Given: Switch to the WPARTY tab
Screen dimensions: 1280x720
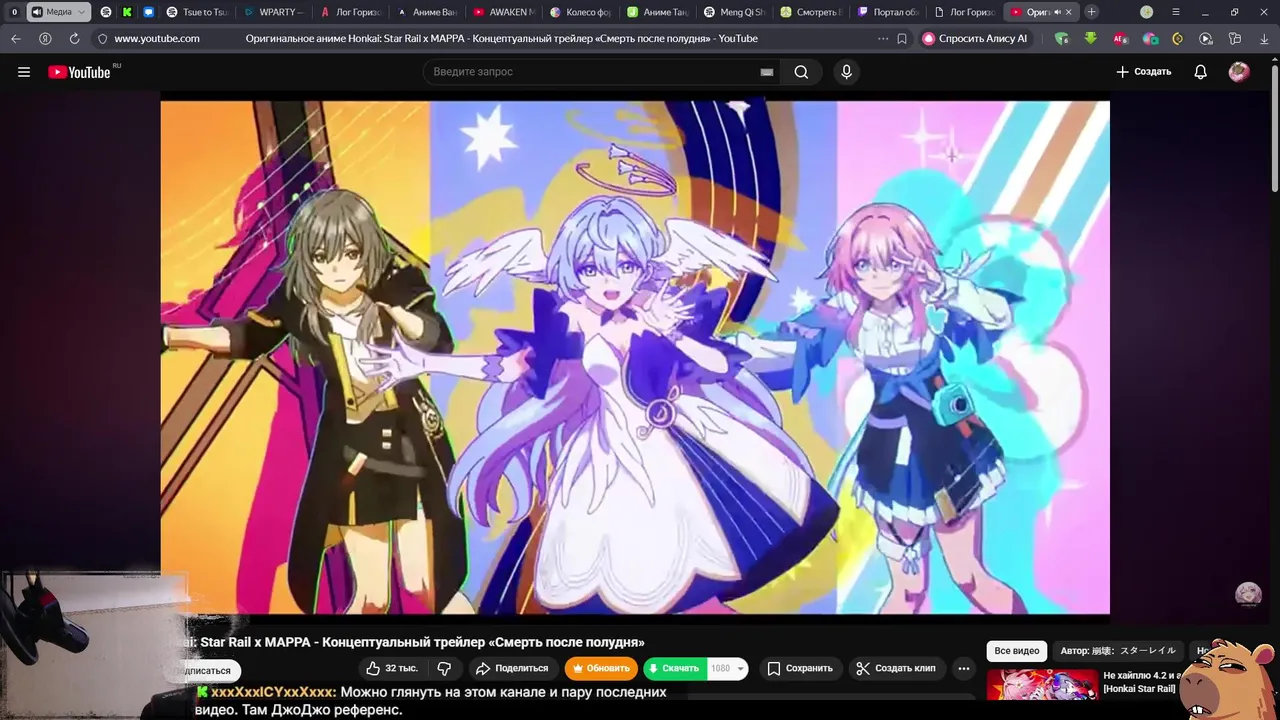Looking at the screenshot, I should [x=272, y=12].
